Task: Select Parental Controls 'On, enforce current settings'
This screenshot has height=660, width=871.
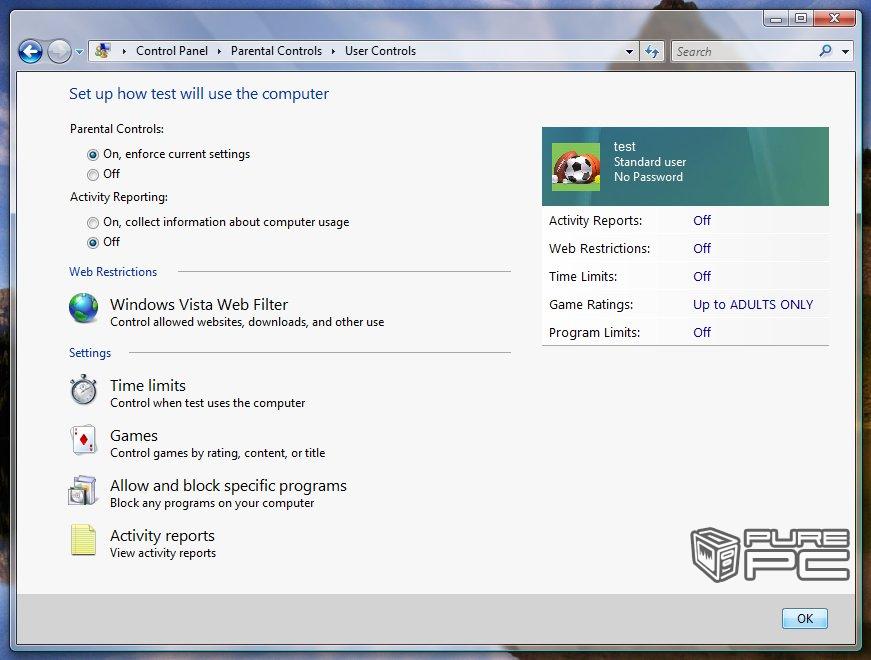Action: coord(93,154)
